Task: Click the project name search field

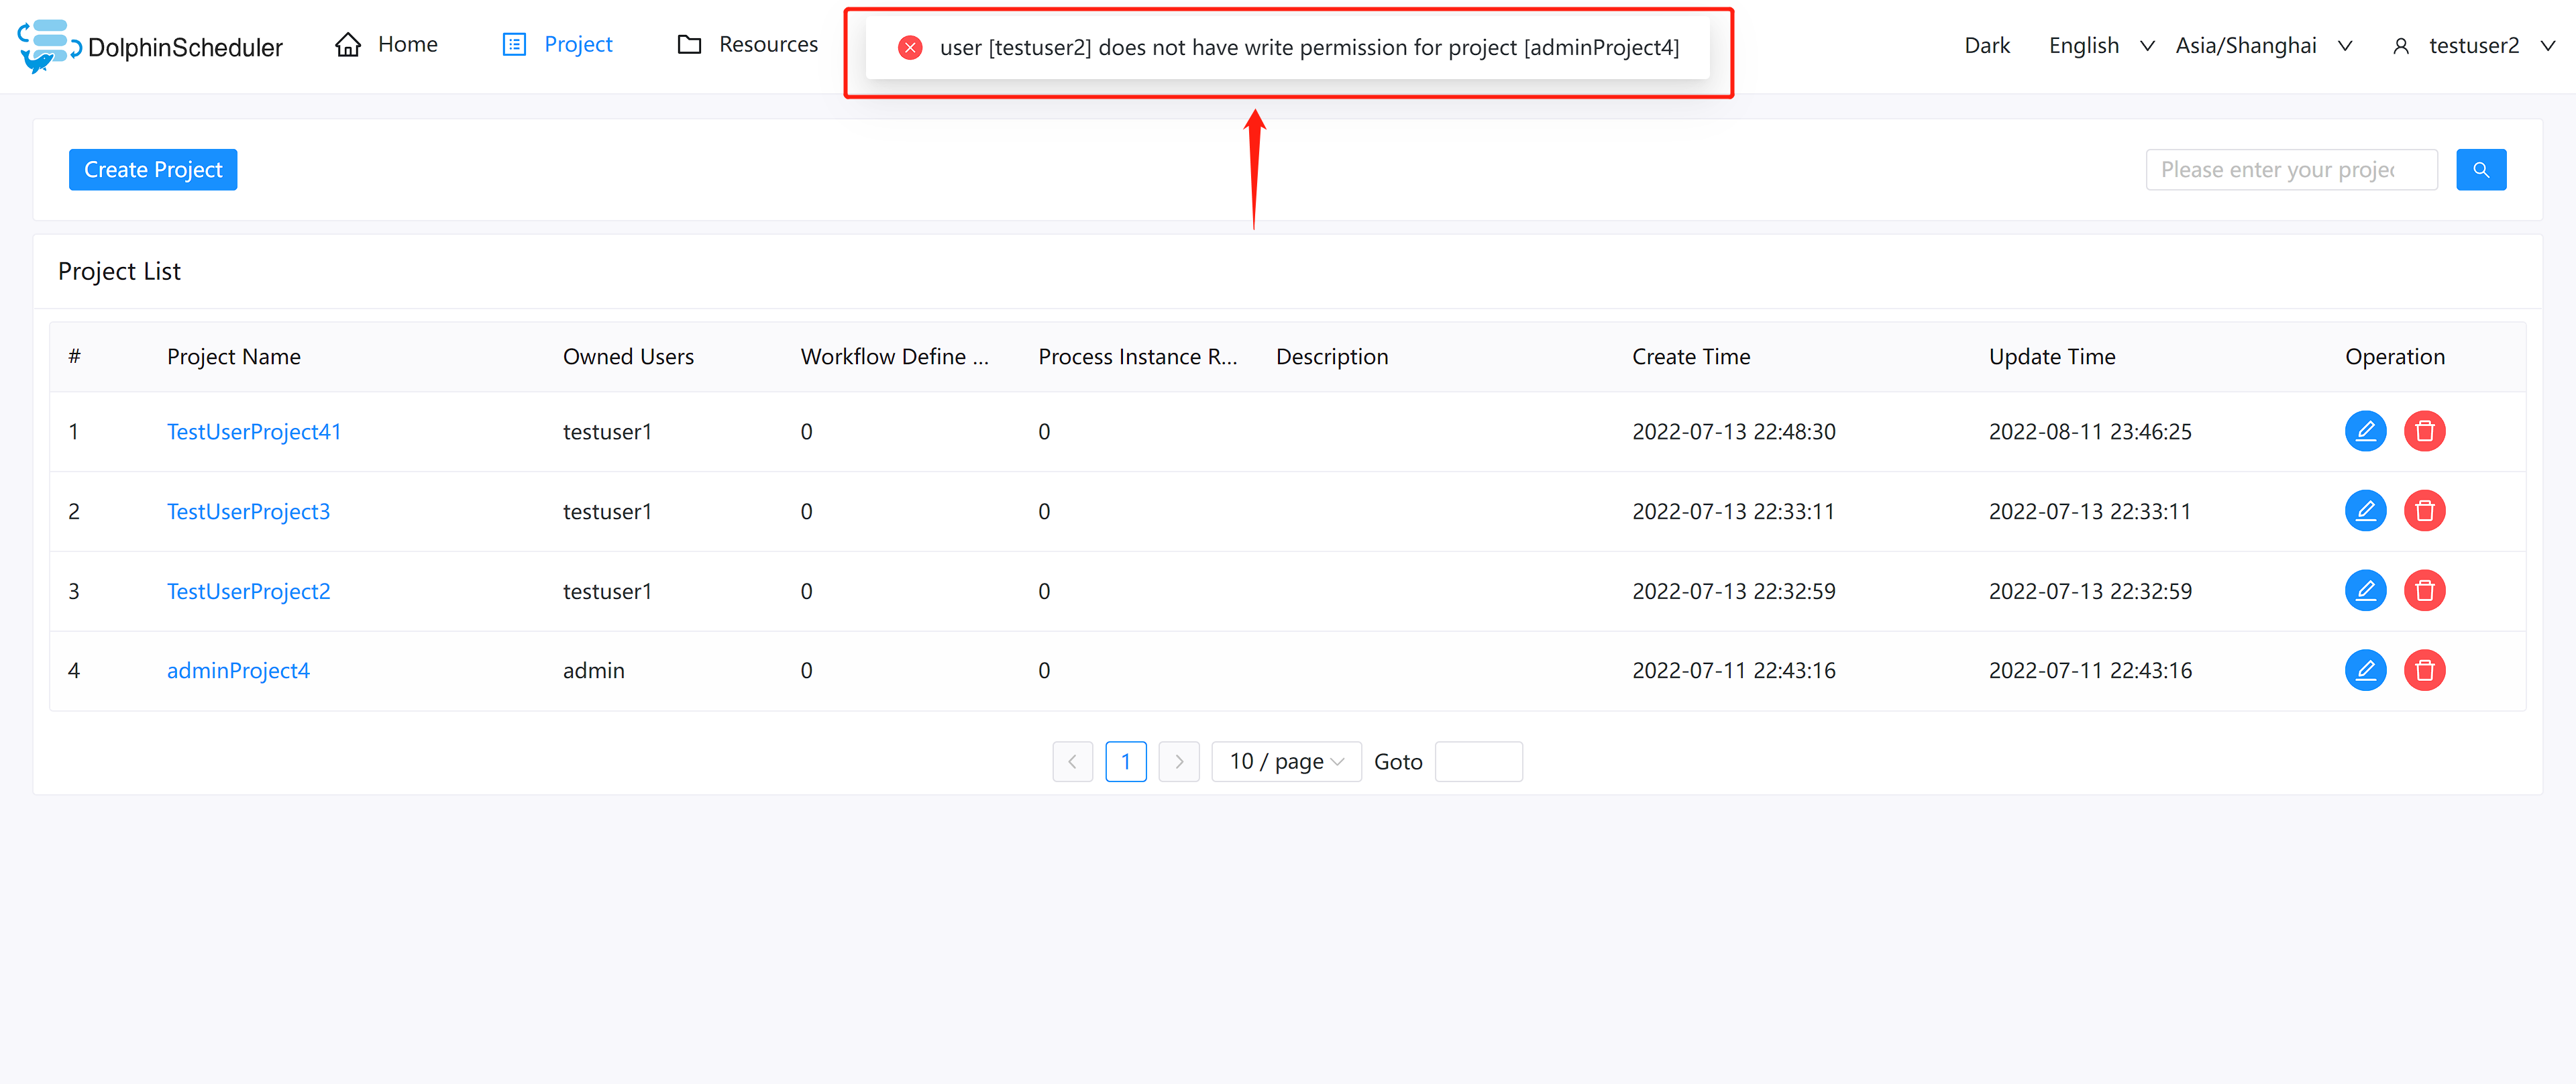Action: click(2290, 170)
